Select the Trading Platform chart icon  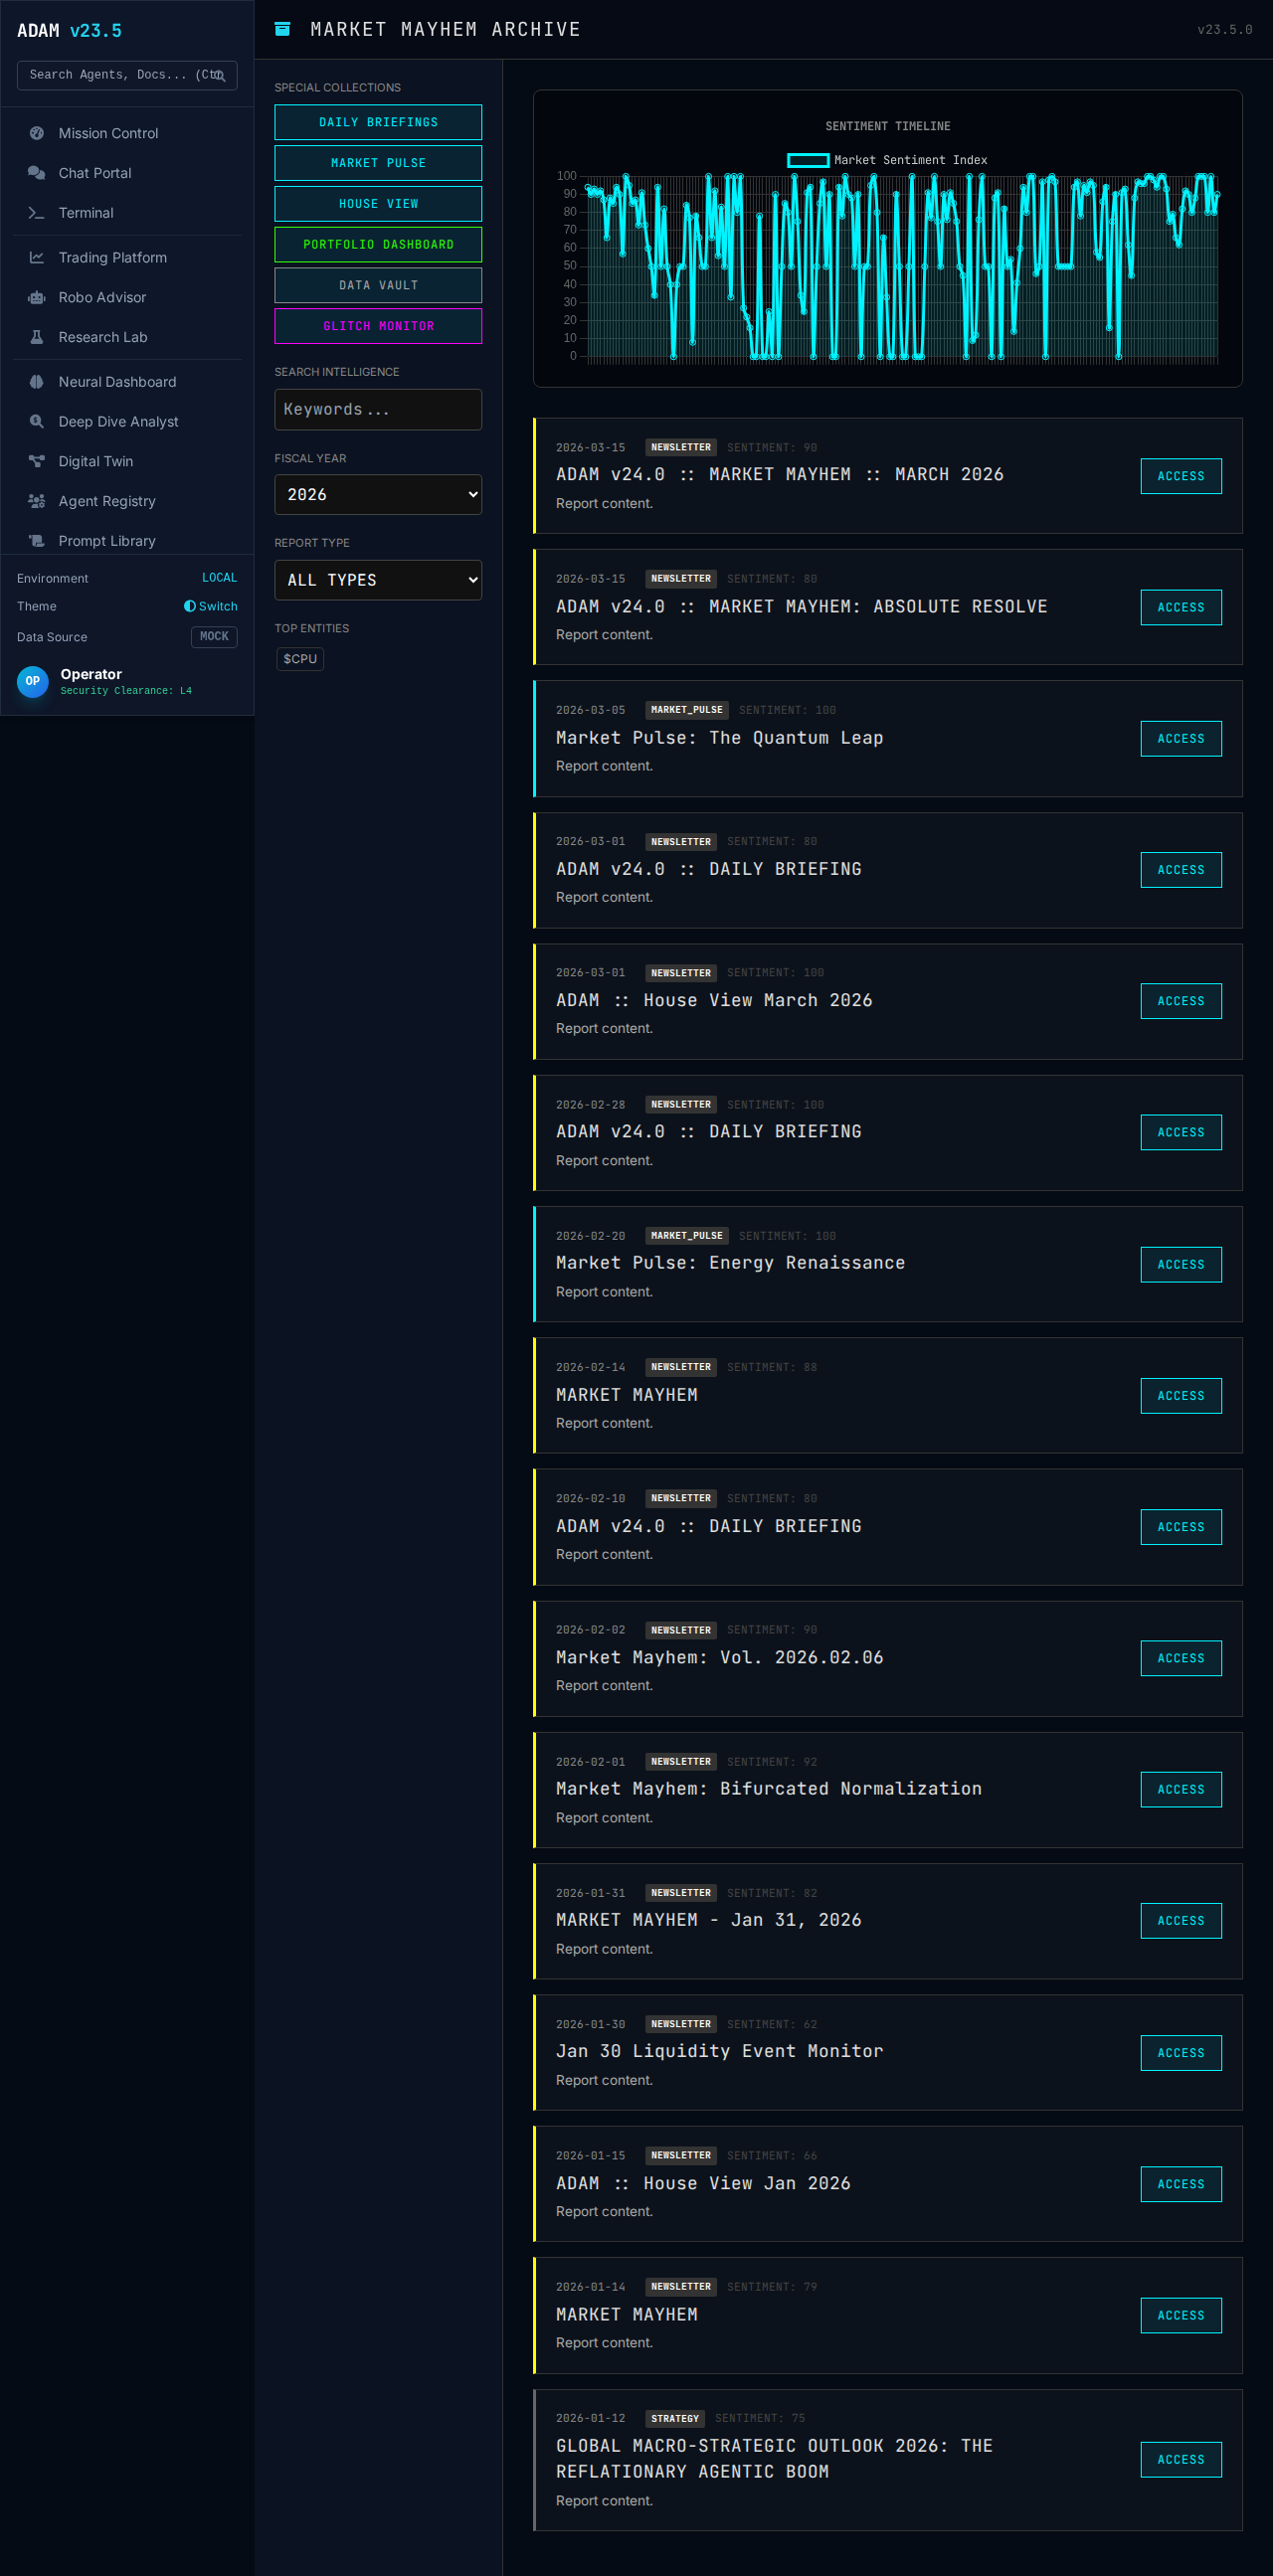pos(37,258)
